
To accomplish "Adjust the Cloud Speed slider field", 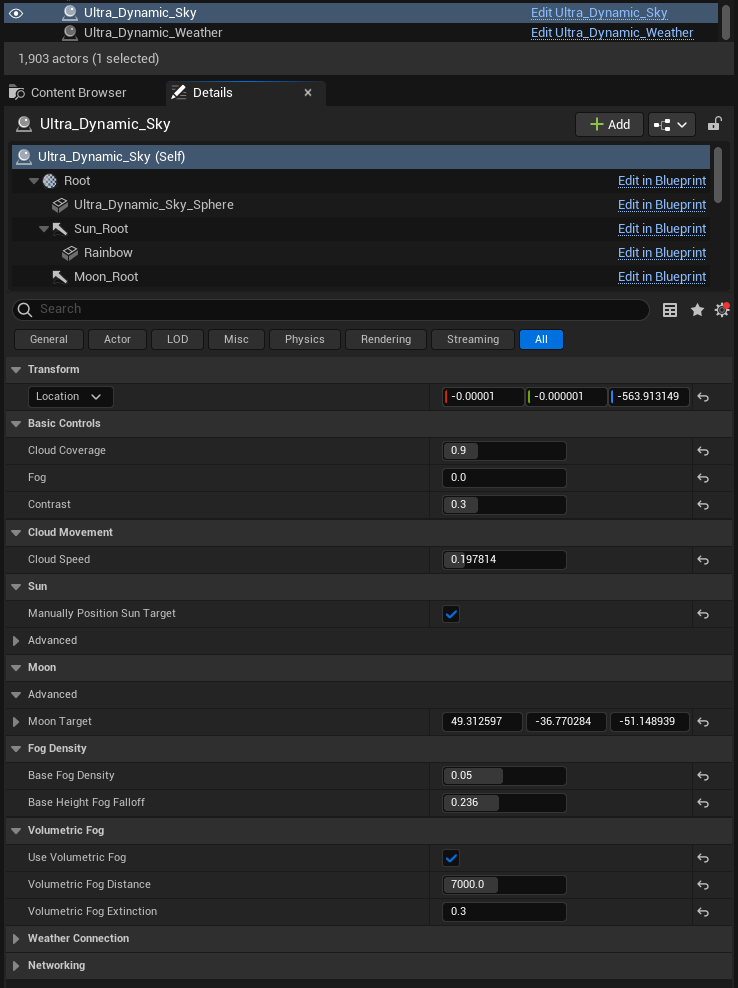I will (504, 560).
